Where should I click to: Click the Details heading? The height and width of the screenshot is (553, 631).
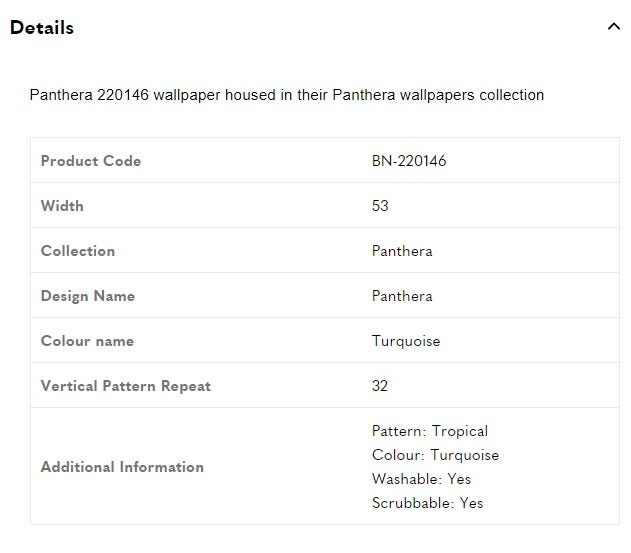tap(42, 28)
